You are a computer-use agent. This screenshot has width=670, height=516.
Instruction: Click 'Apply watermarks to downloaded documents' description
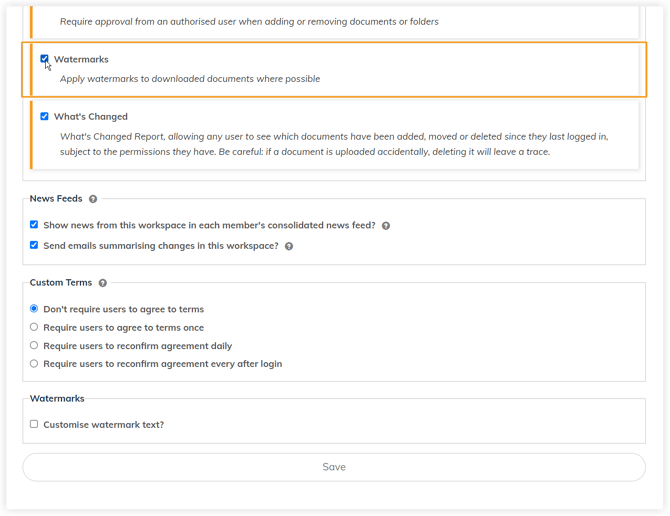(x=190, y=79)
